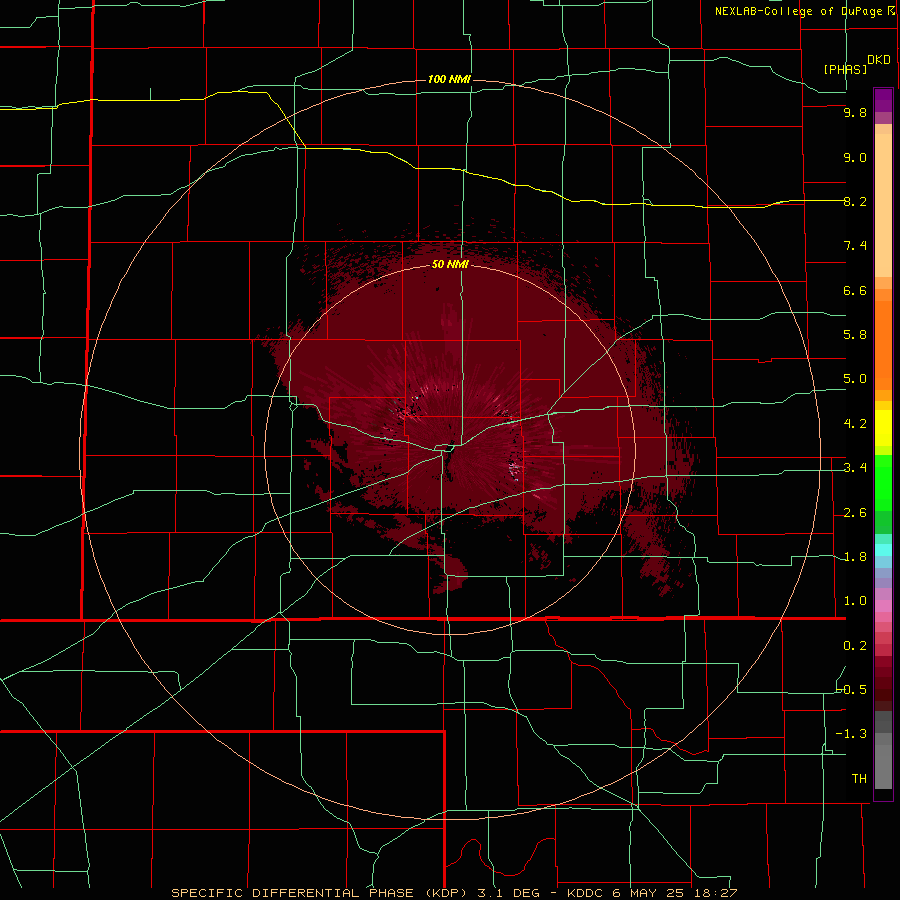Click the 7.4 value on the scale
The width and height of the screenshot is (900, 900).
pyautogui.click(x=855, y=246)
